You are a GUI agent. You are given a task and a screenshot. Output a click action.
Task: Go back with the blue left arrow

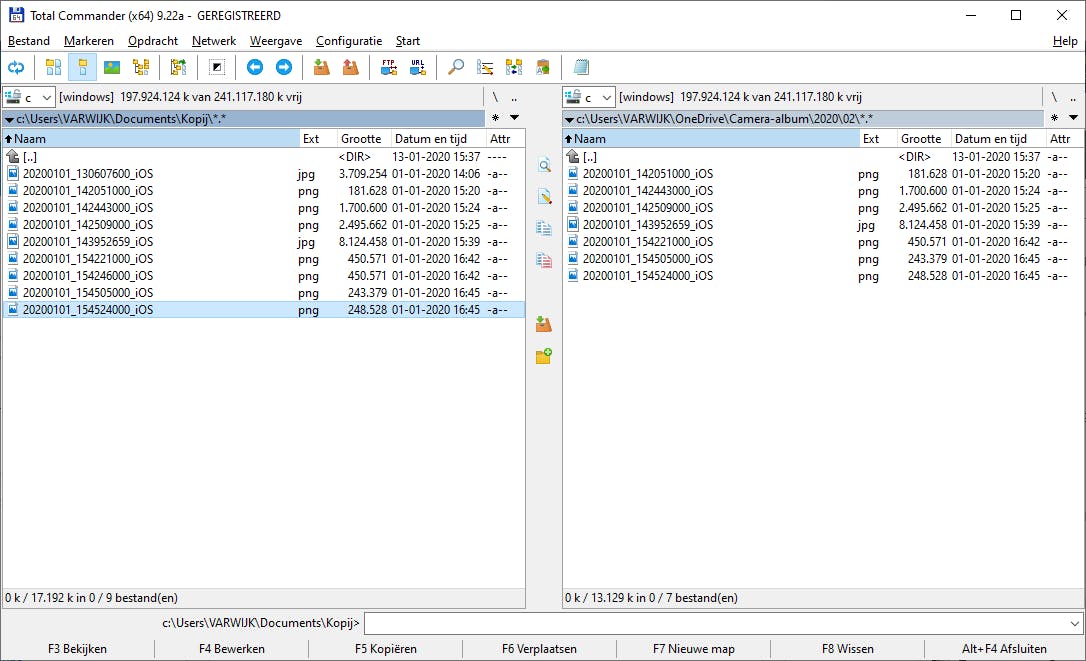point(255,67)
